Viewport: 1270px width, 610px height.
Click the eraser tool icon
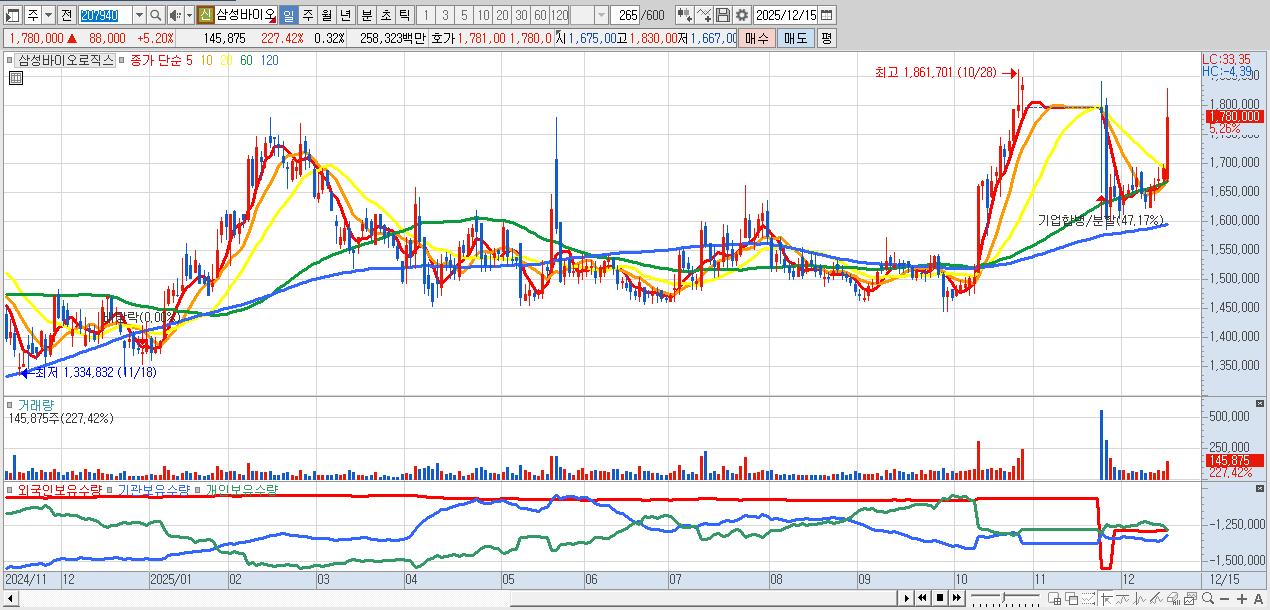coord(1174,598)
